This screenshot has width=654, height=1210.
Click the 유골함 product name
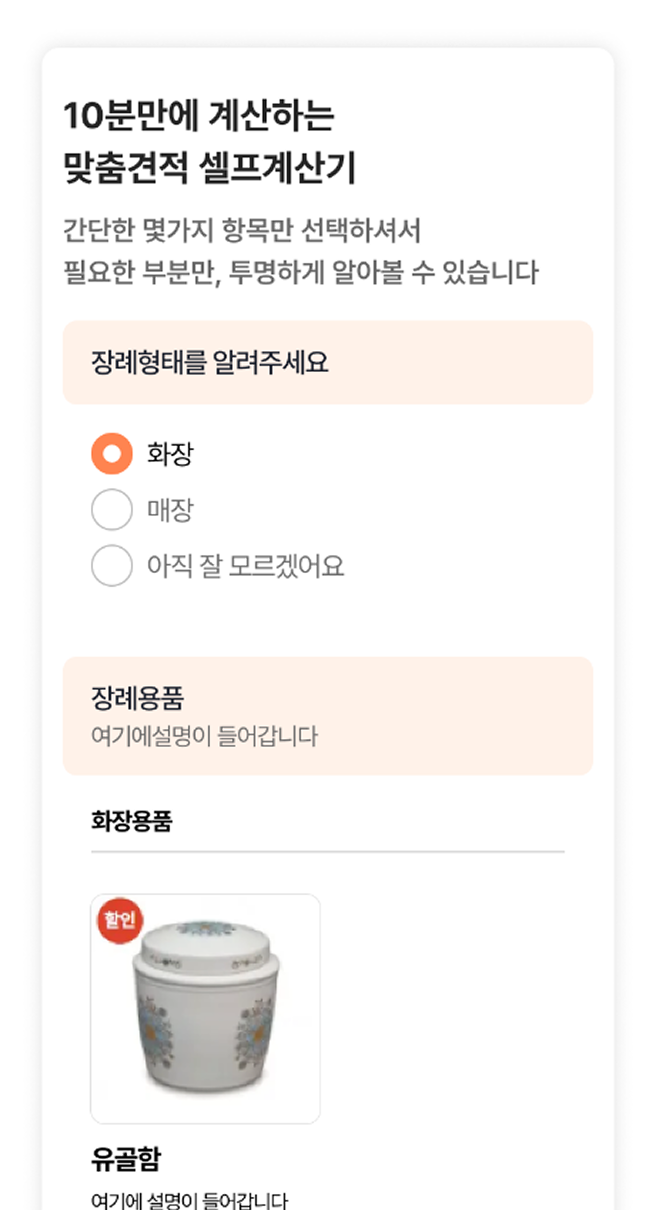tap(126, 1159)
